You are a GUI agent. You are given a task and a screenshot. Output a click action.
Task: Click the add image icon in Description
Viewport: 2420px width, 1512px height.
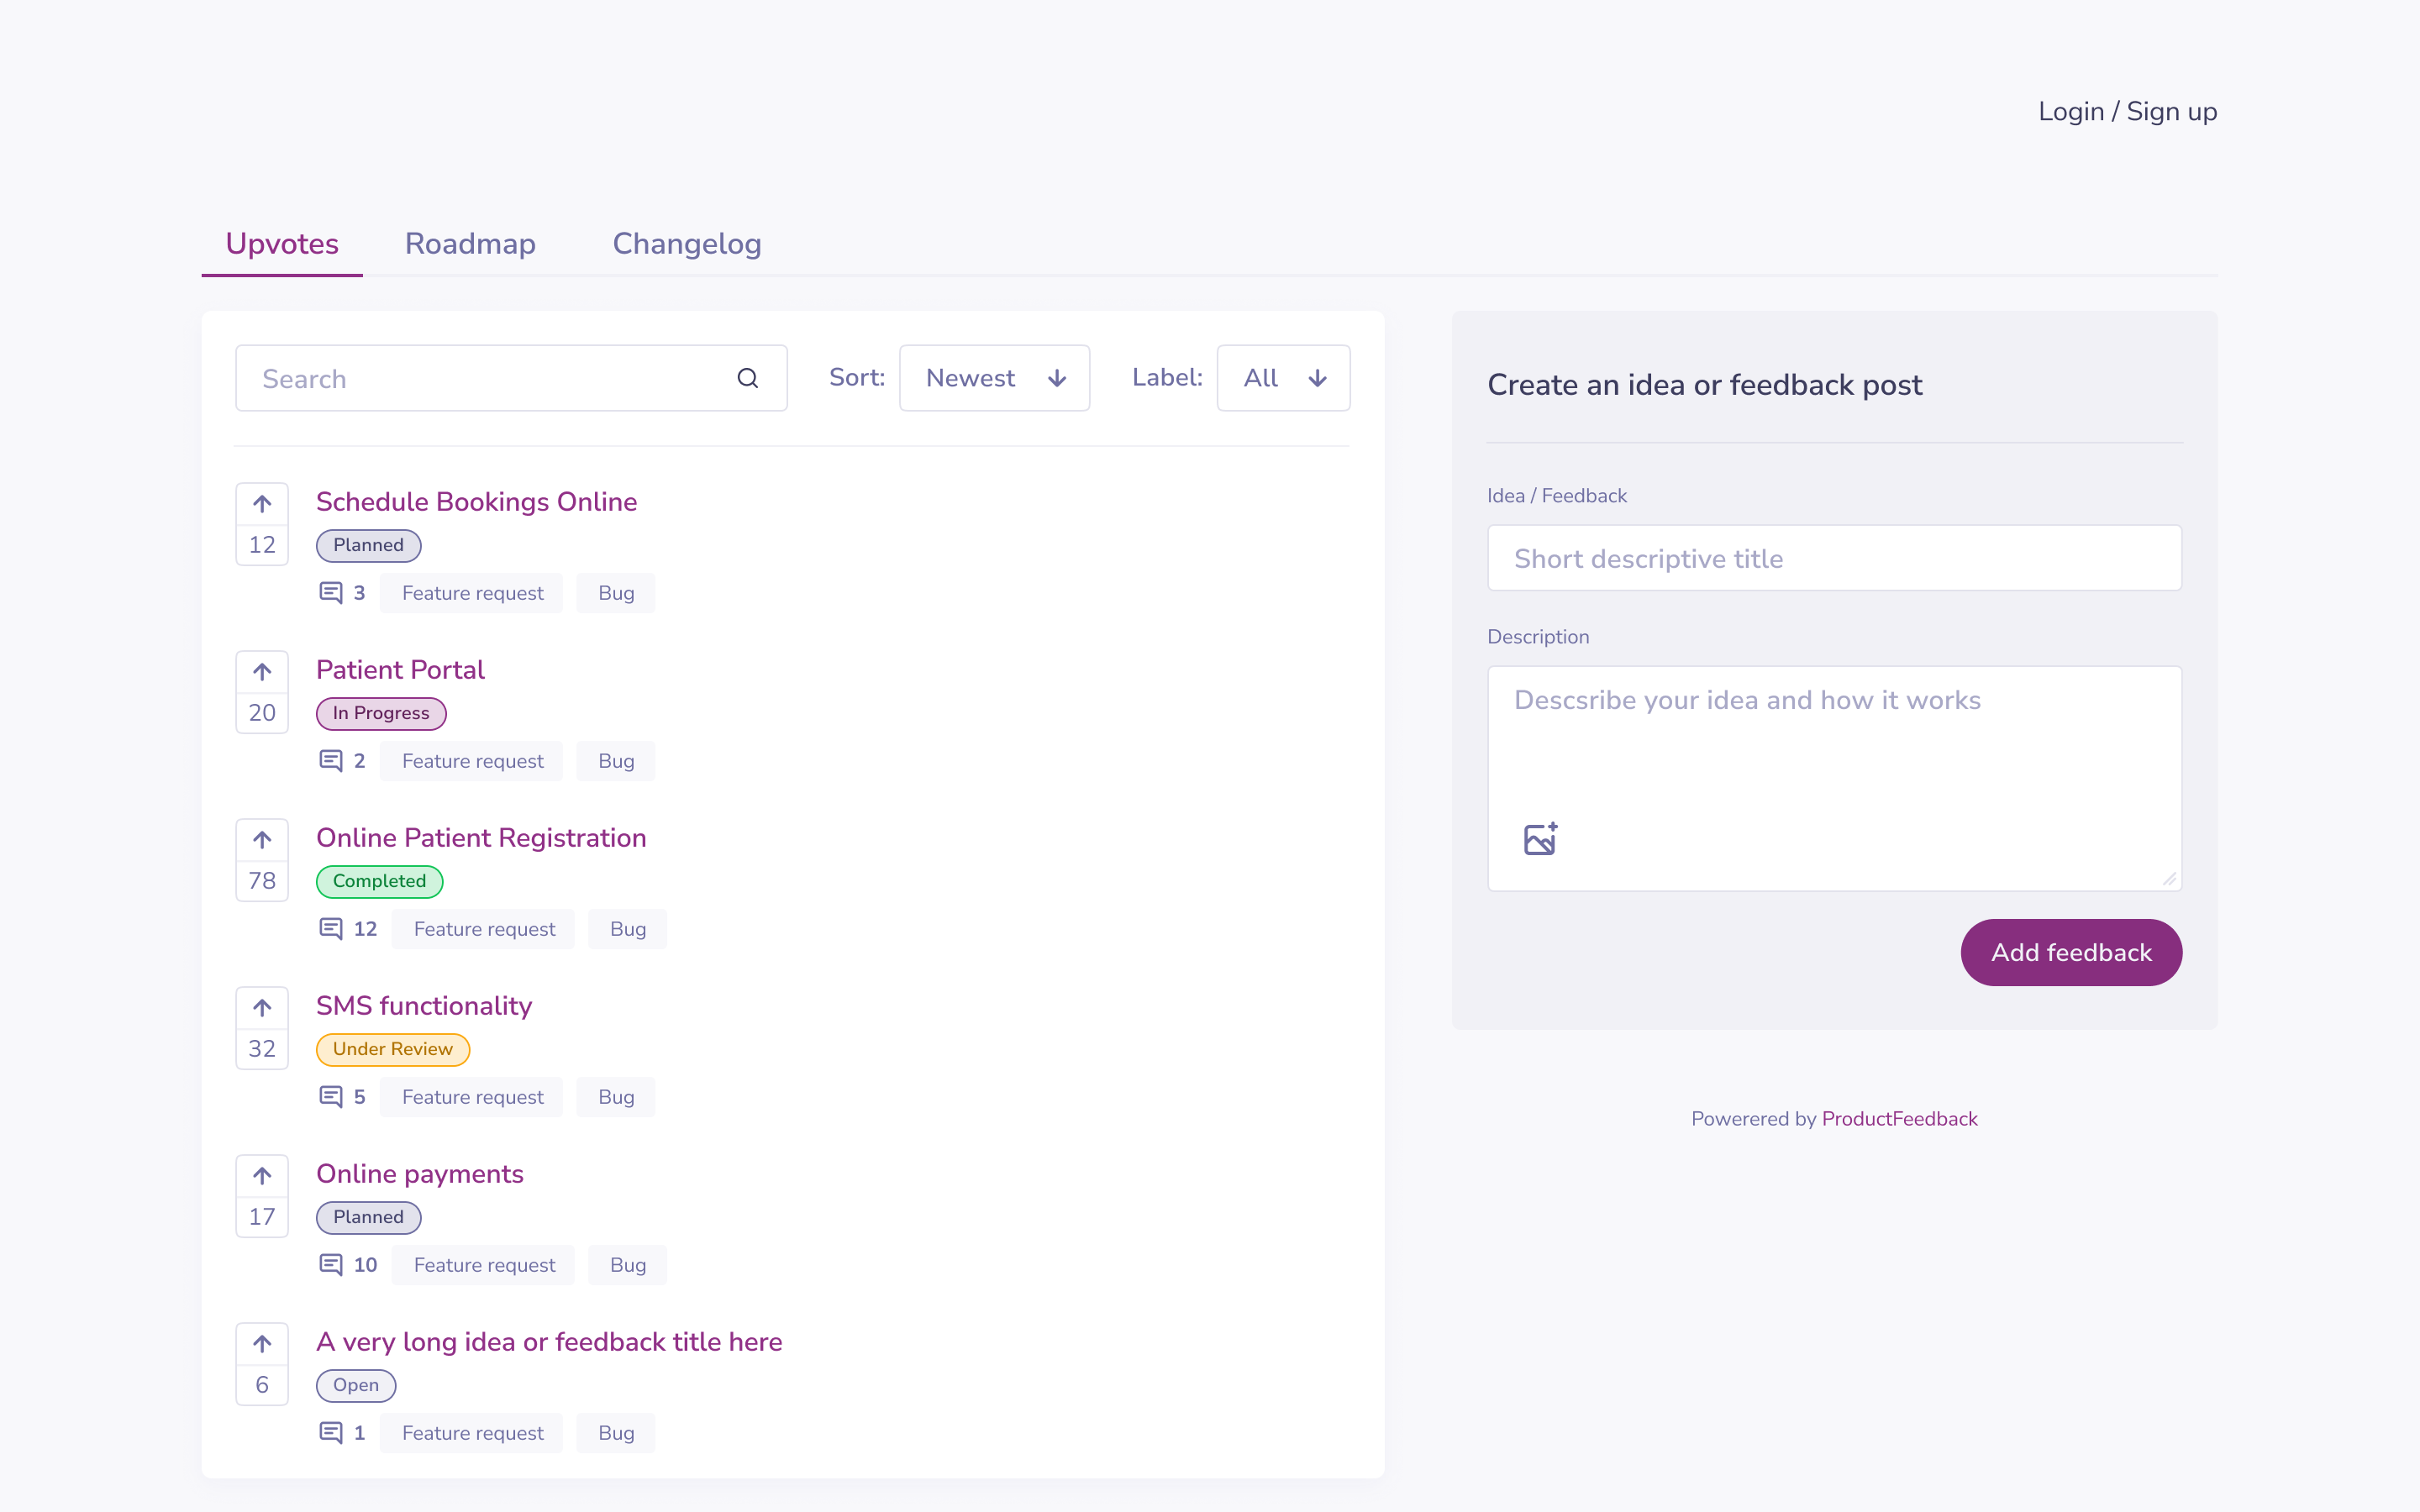click(x=1540, y=839)
